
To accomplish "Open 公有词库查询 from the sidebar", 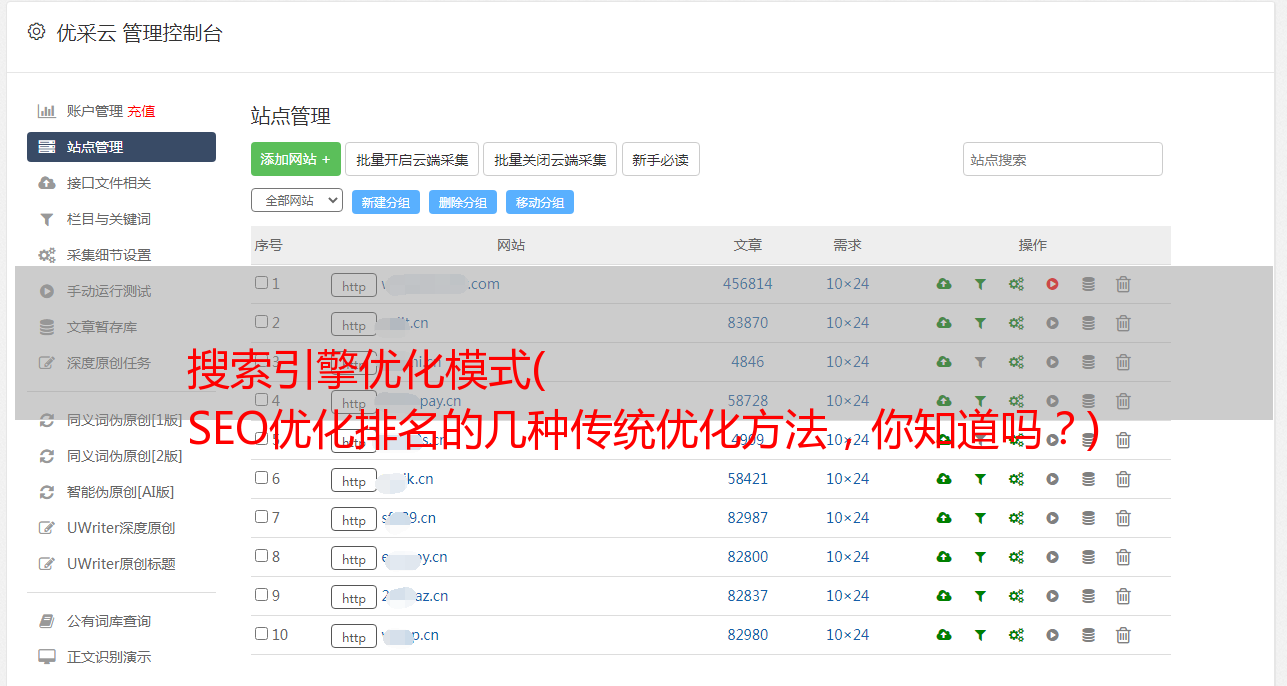I will point(109,621).
